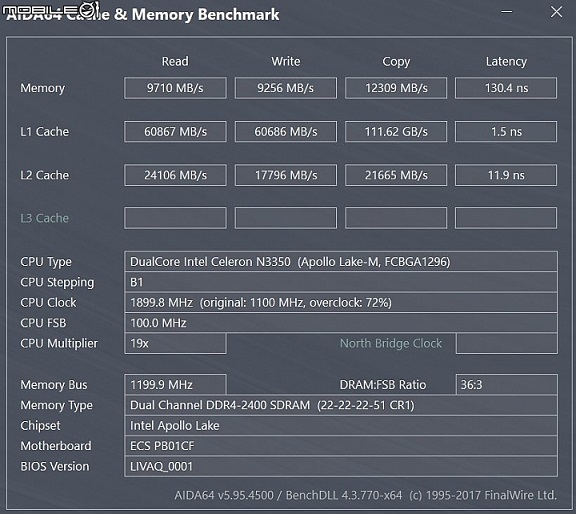Click the Memory Type DDR4-2400 field
This screenshot has height=514, width=576.
(341, 405)
